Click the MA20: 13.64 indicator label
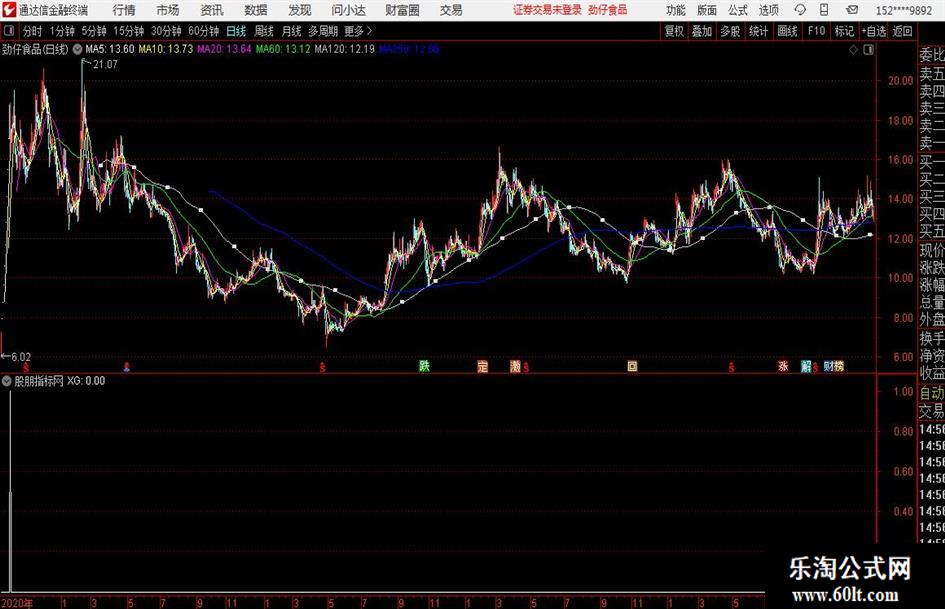 (224, 49)
